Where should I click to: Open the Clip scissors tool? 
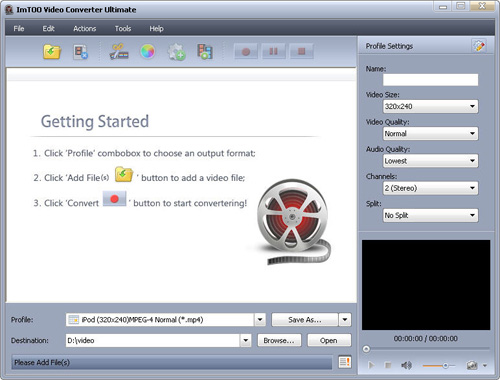[119, 52]
